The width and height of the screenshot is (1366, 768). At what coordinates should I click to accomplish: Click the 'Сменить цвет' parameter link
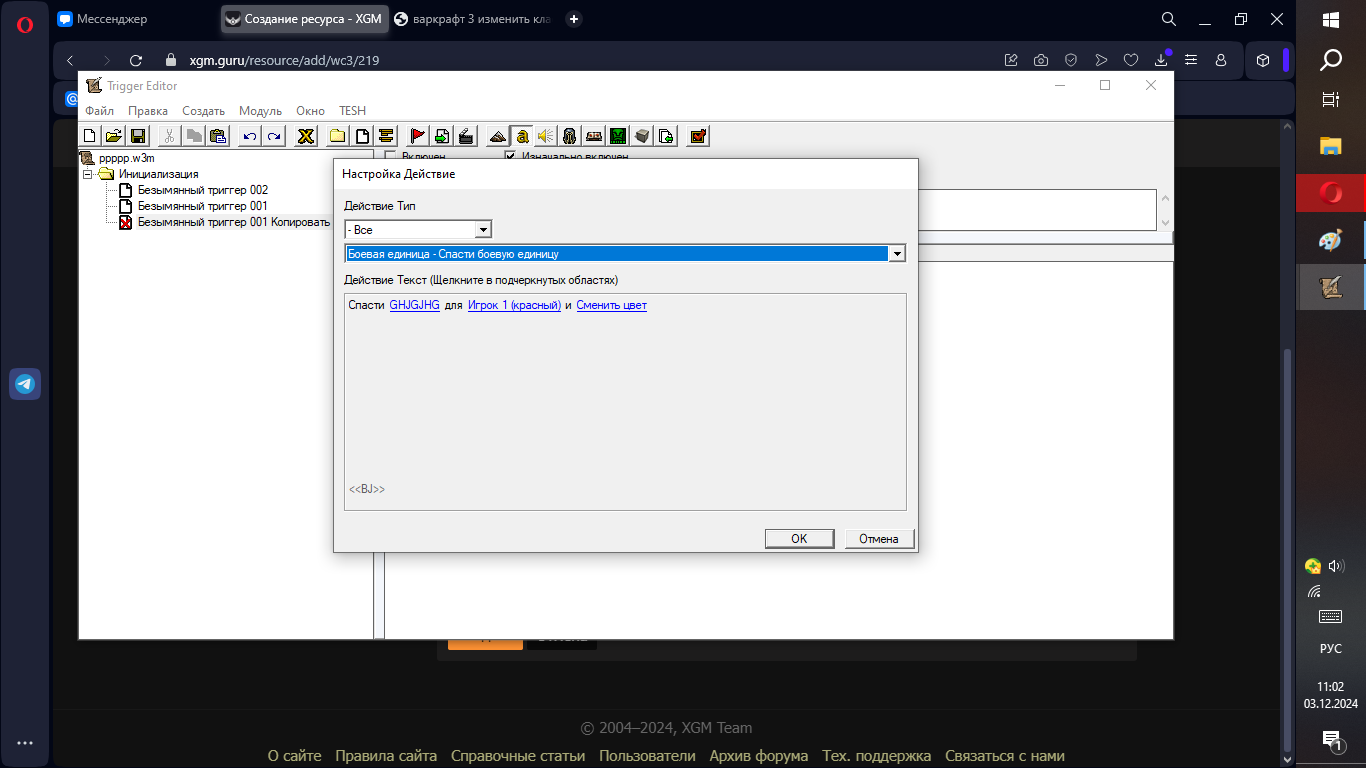click(611, 305)
